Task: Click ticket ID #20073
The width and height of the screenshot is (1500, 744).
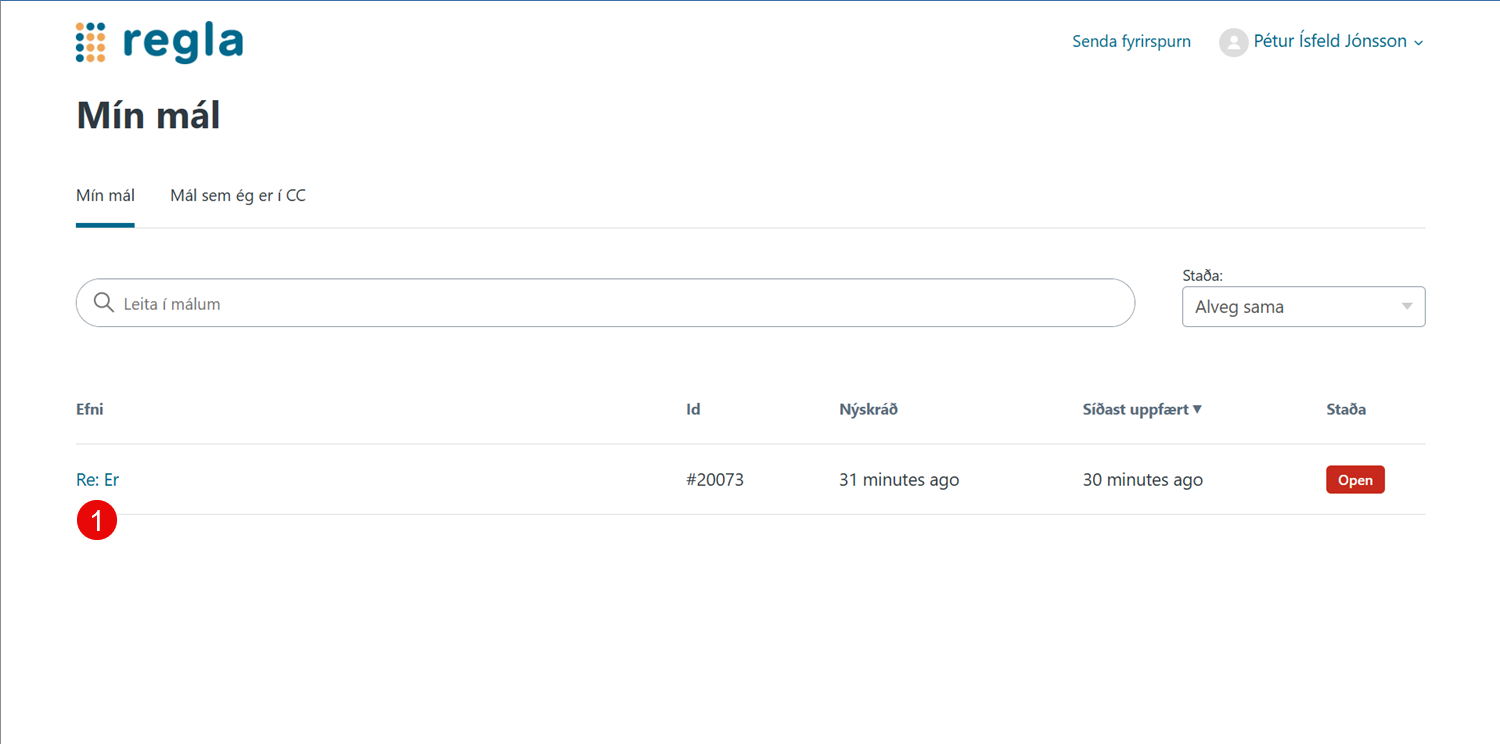Action: [714, 480]
